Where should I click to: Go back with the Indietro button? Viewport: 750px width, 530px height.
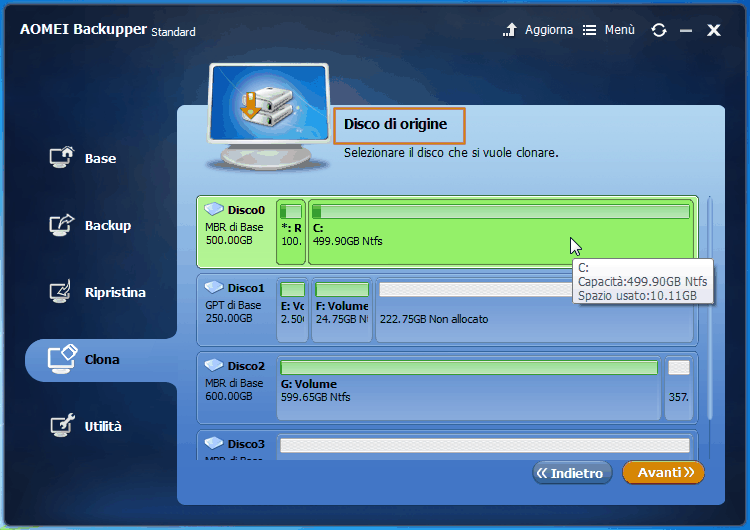coord(572,473)
